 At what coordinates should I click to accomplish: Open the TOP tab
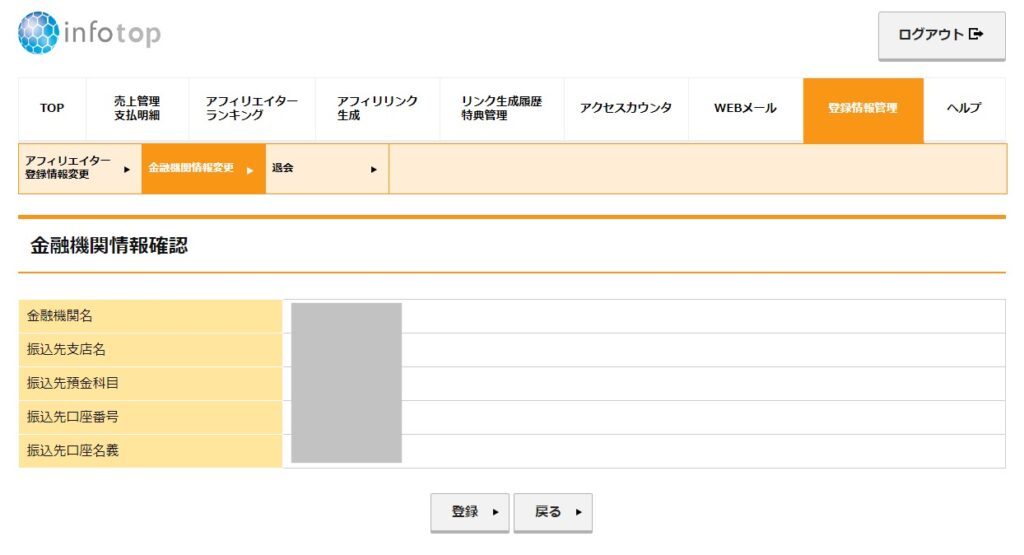click(x=52, y=109)
